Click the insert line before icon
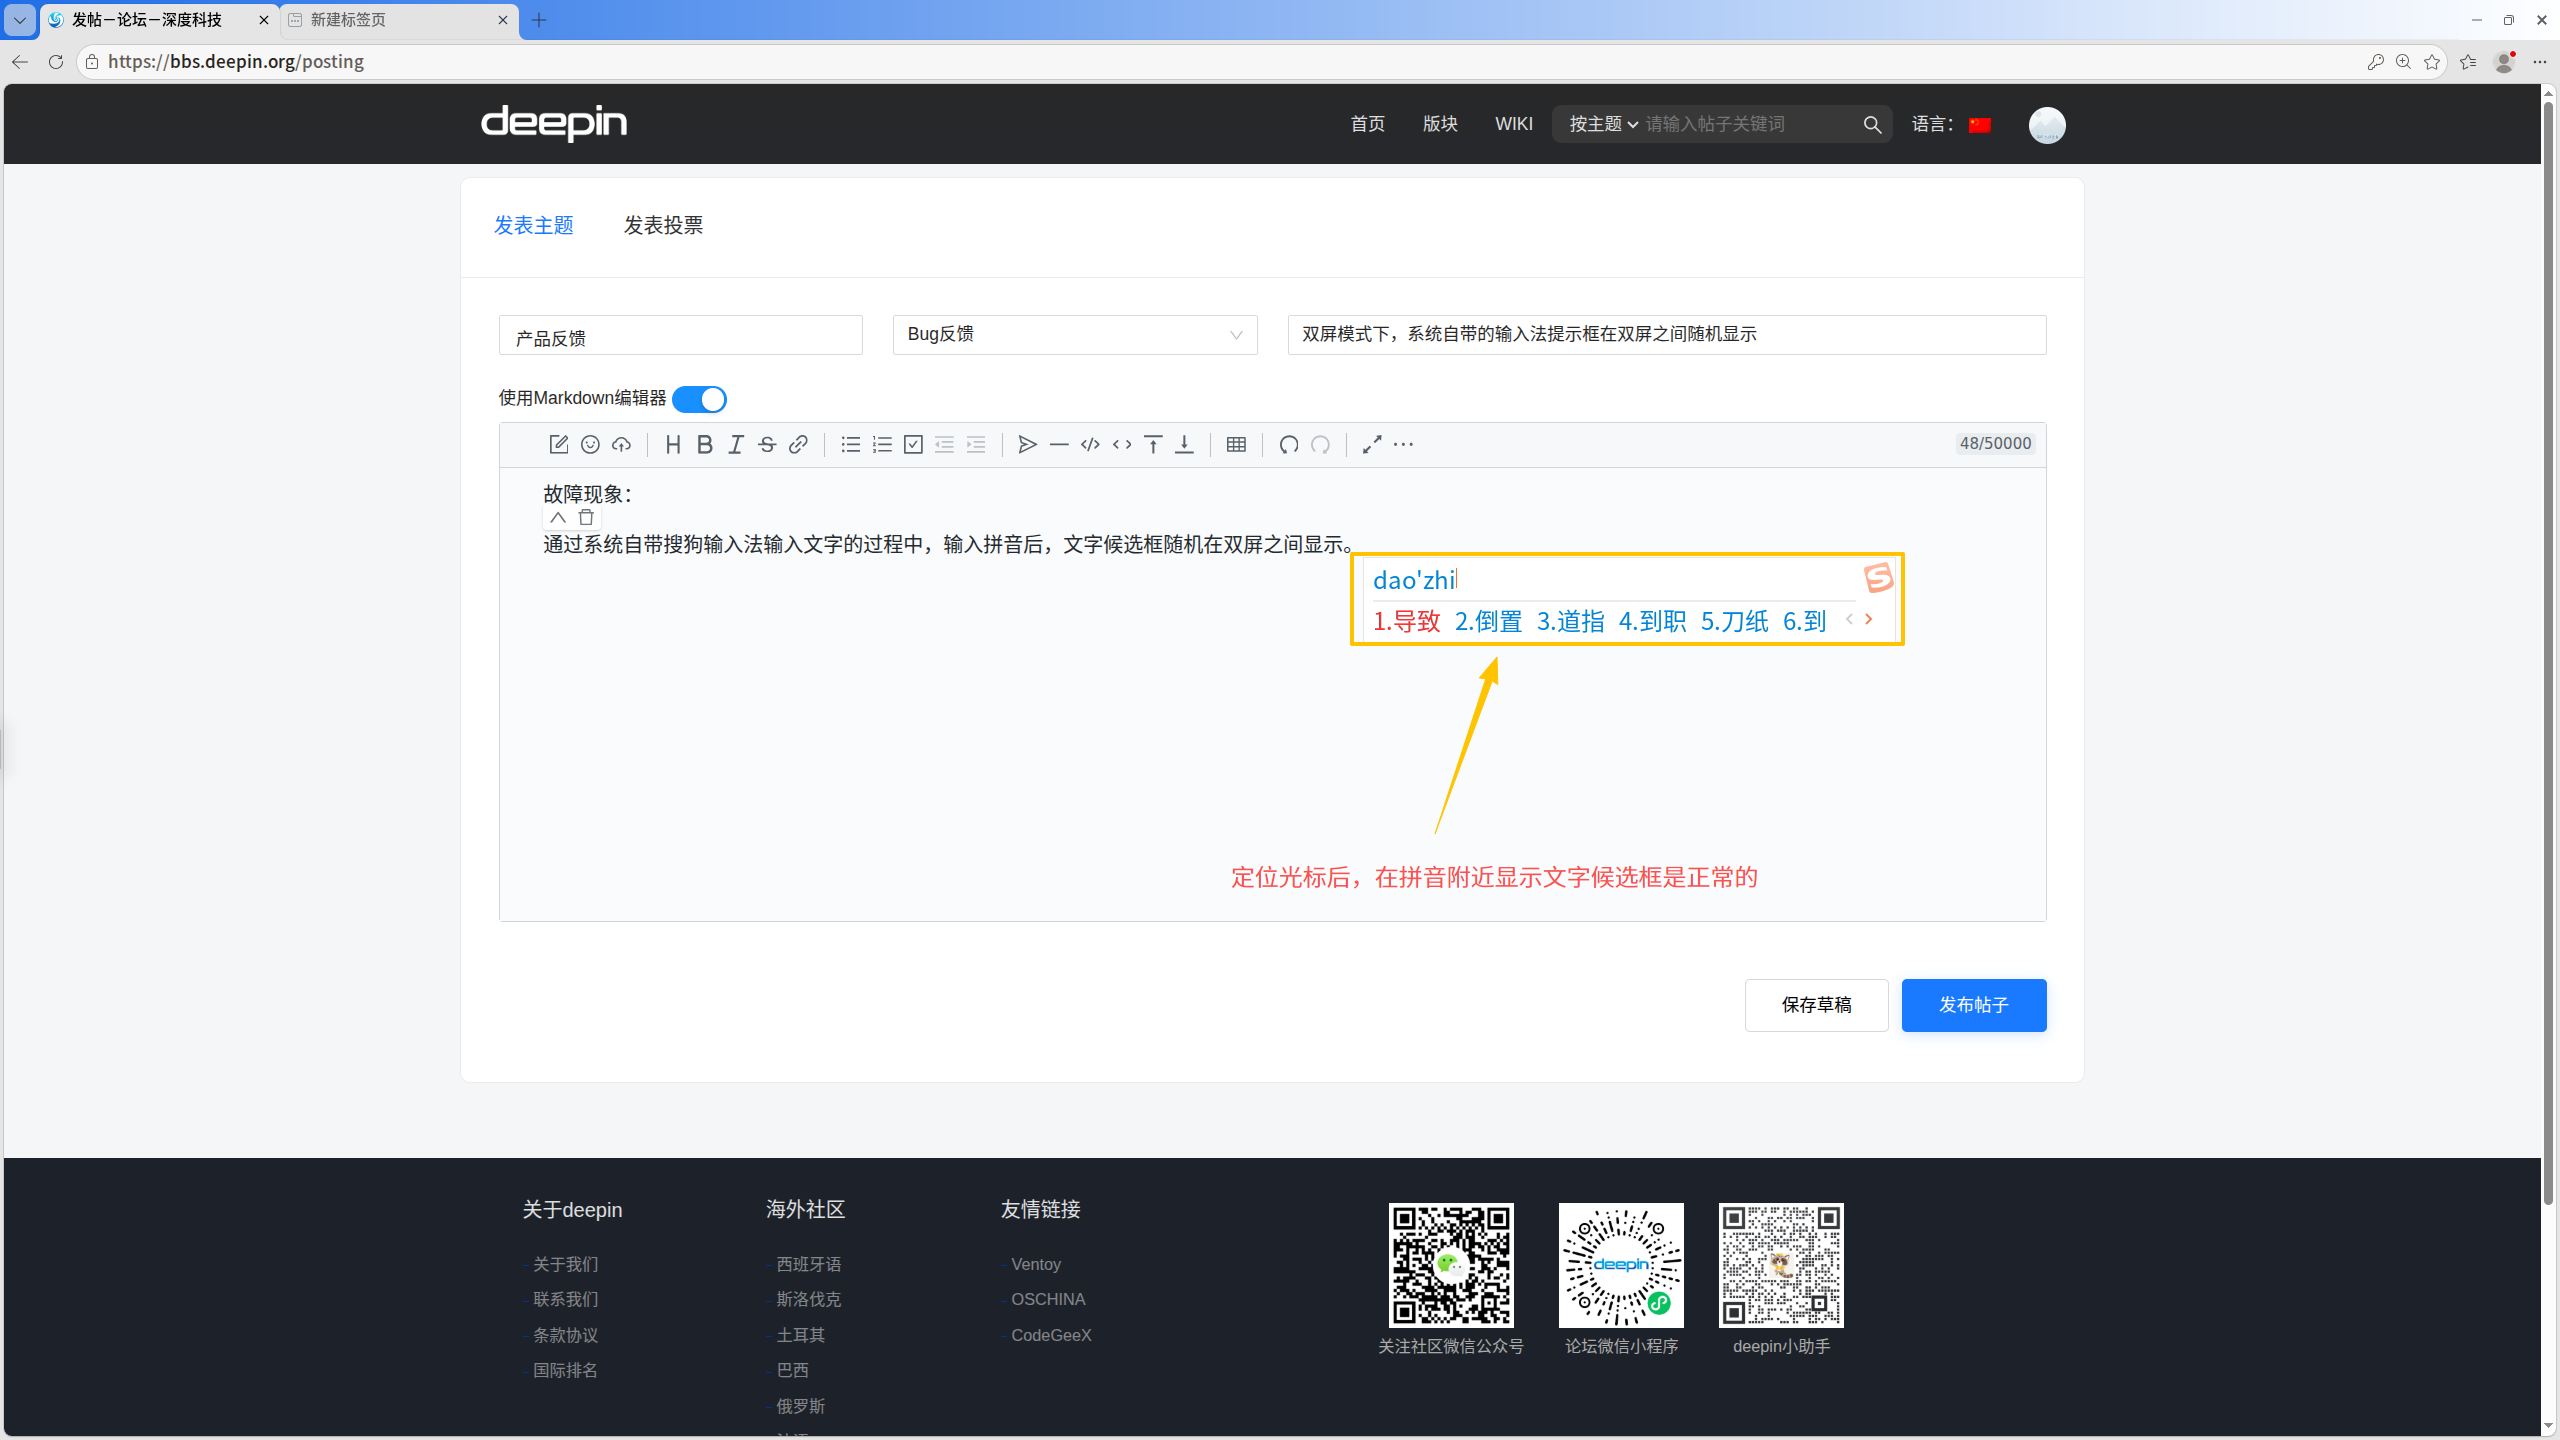 point(1153,444)
